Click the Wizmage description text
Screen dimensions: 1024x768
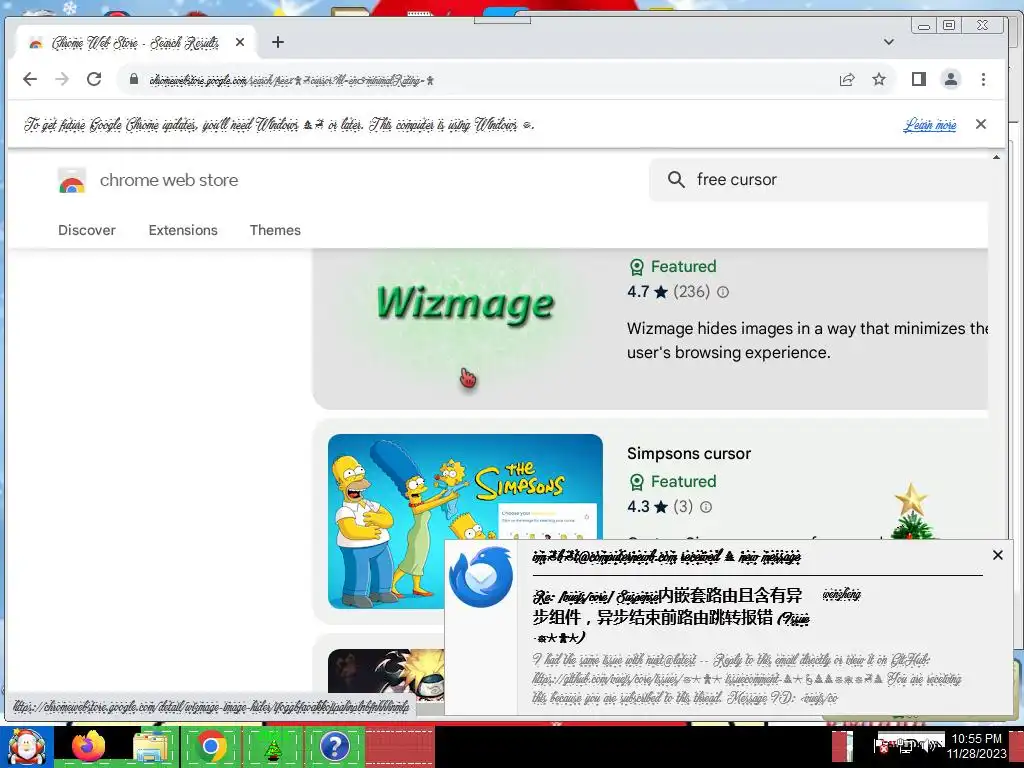(807, 340)
